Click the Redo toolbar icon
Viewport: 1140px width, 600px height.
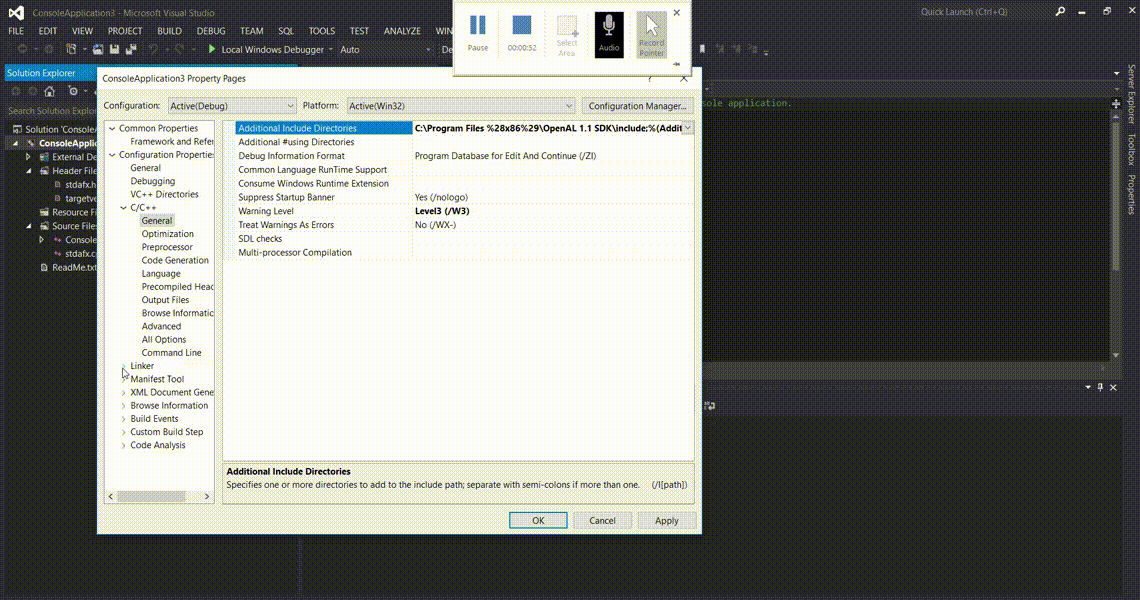coord(180,49)
